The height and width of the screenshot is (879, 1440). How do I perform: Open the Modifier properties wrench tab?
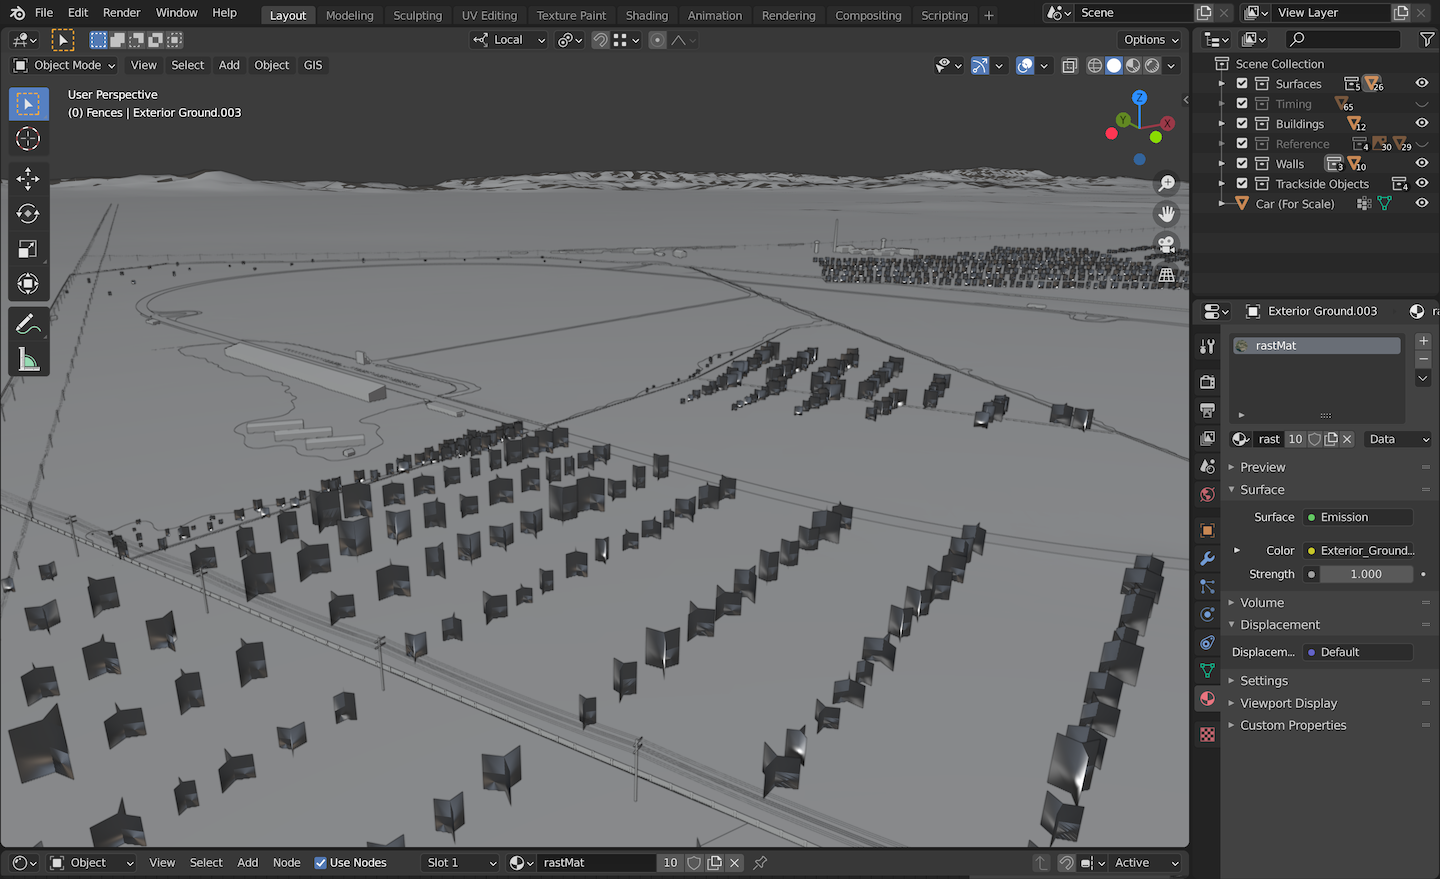pos(1207,558)
